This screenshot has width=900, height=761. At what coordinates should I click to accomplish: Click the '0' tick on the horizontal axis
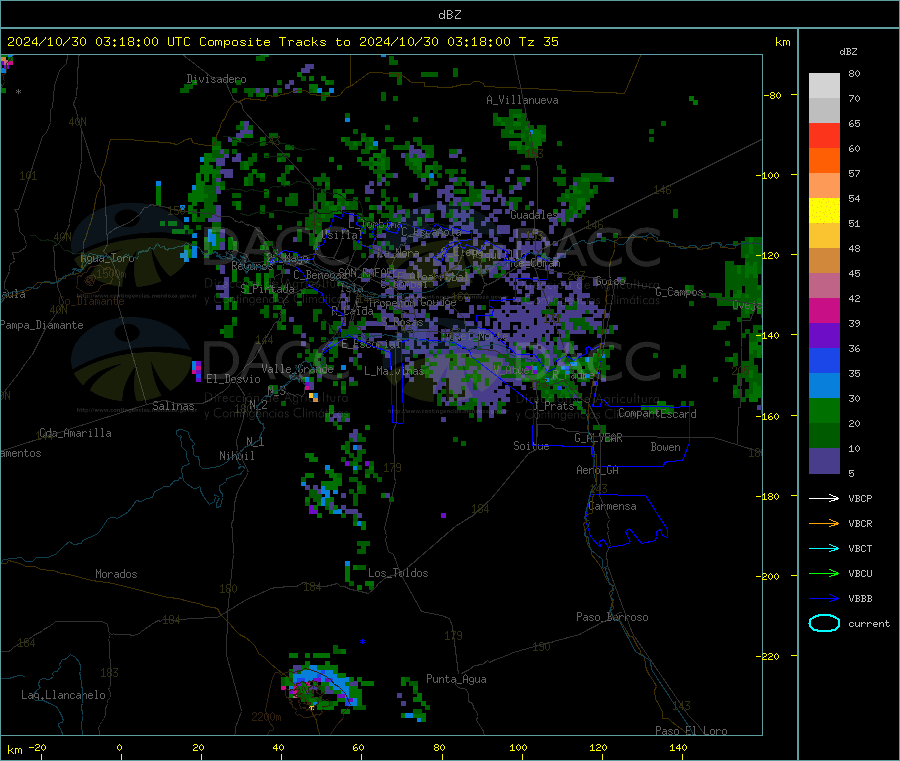click(119, 747)
